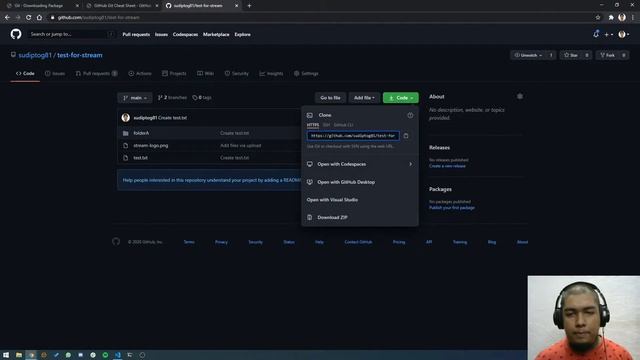
Task: Select the HTTPS clone tab
Action: (313, 125)
